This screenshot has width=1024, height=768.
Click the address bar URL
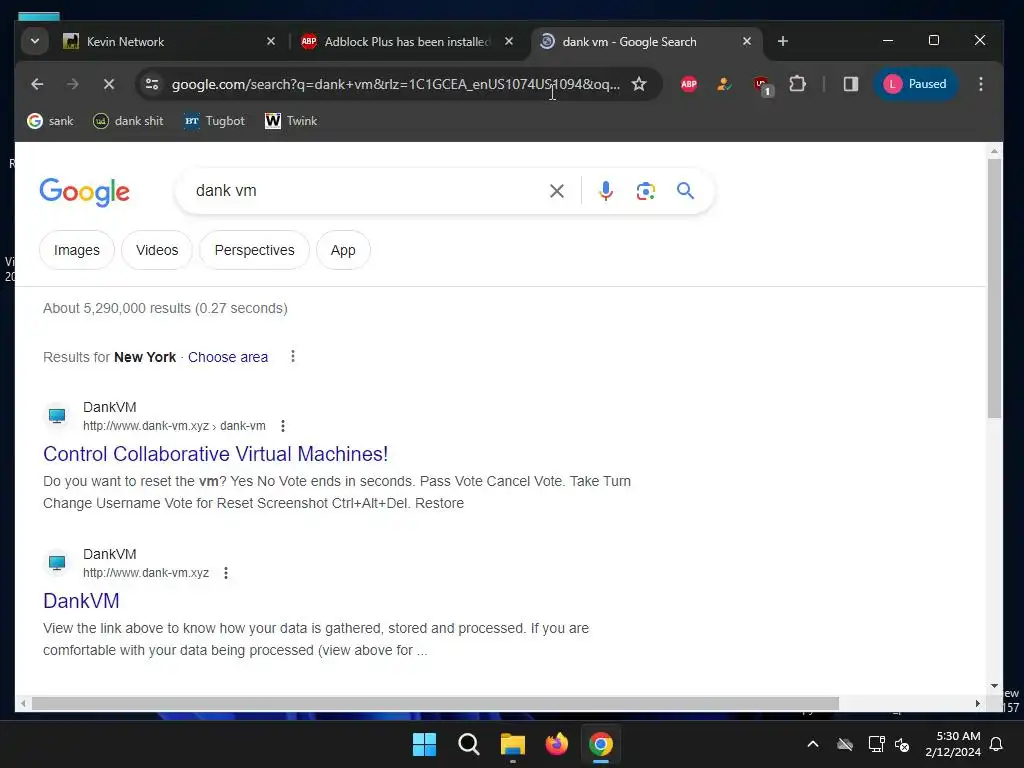point(396,84)
